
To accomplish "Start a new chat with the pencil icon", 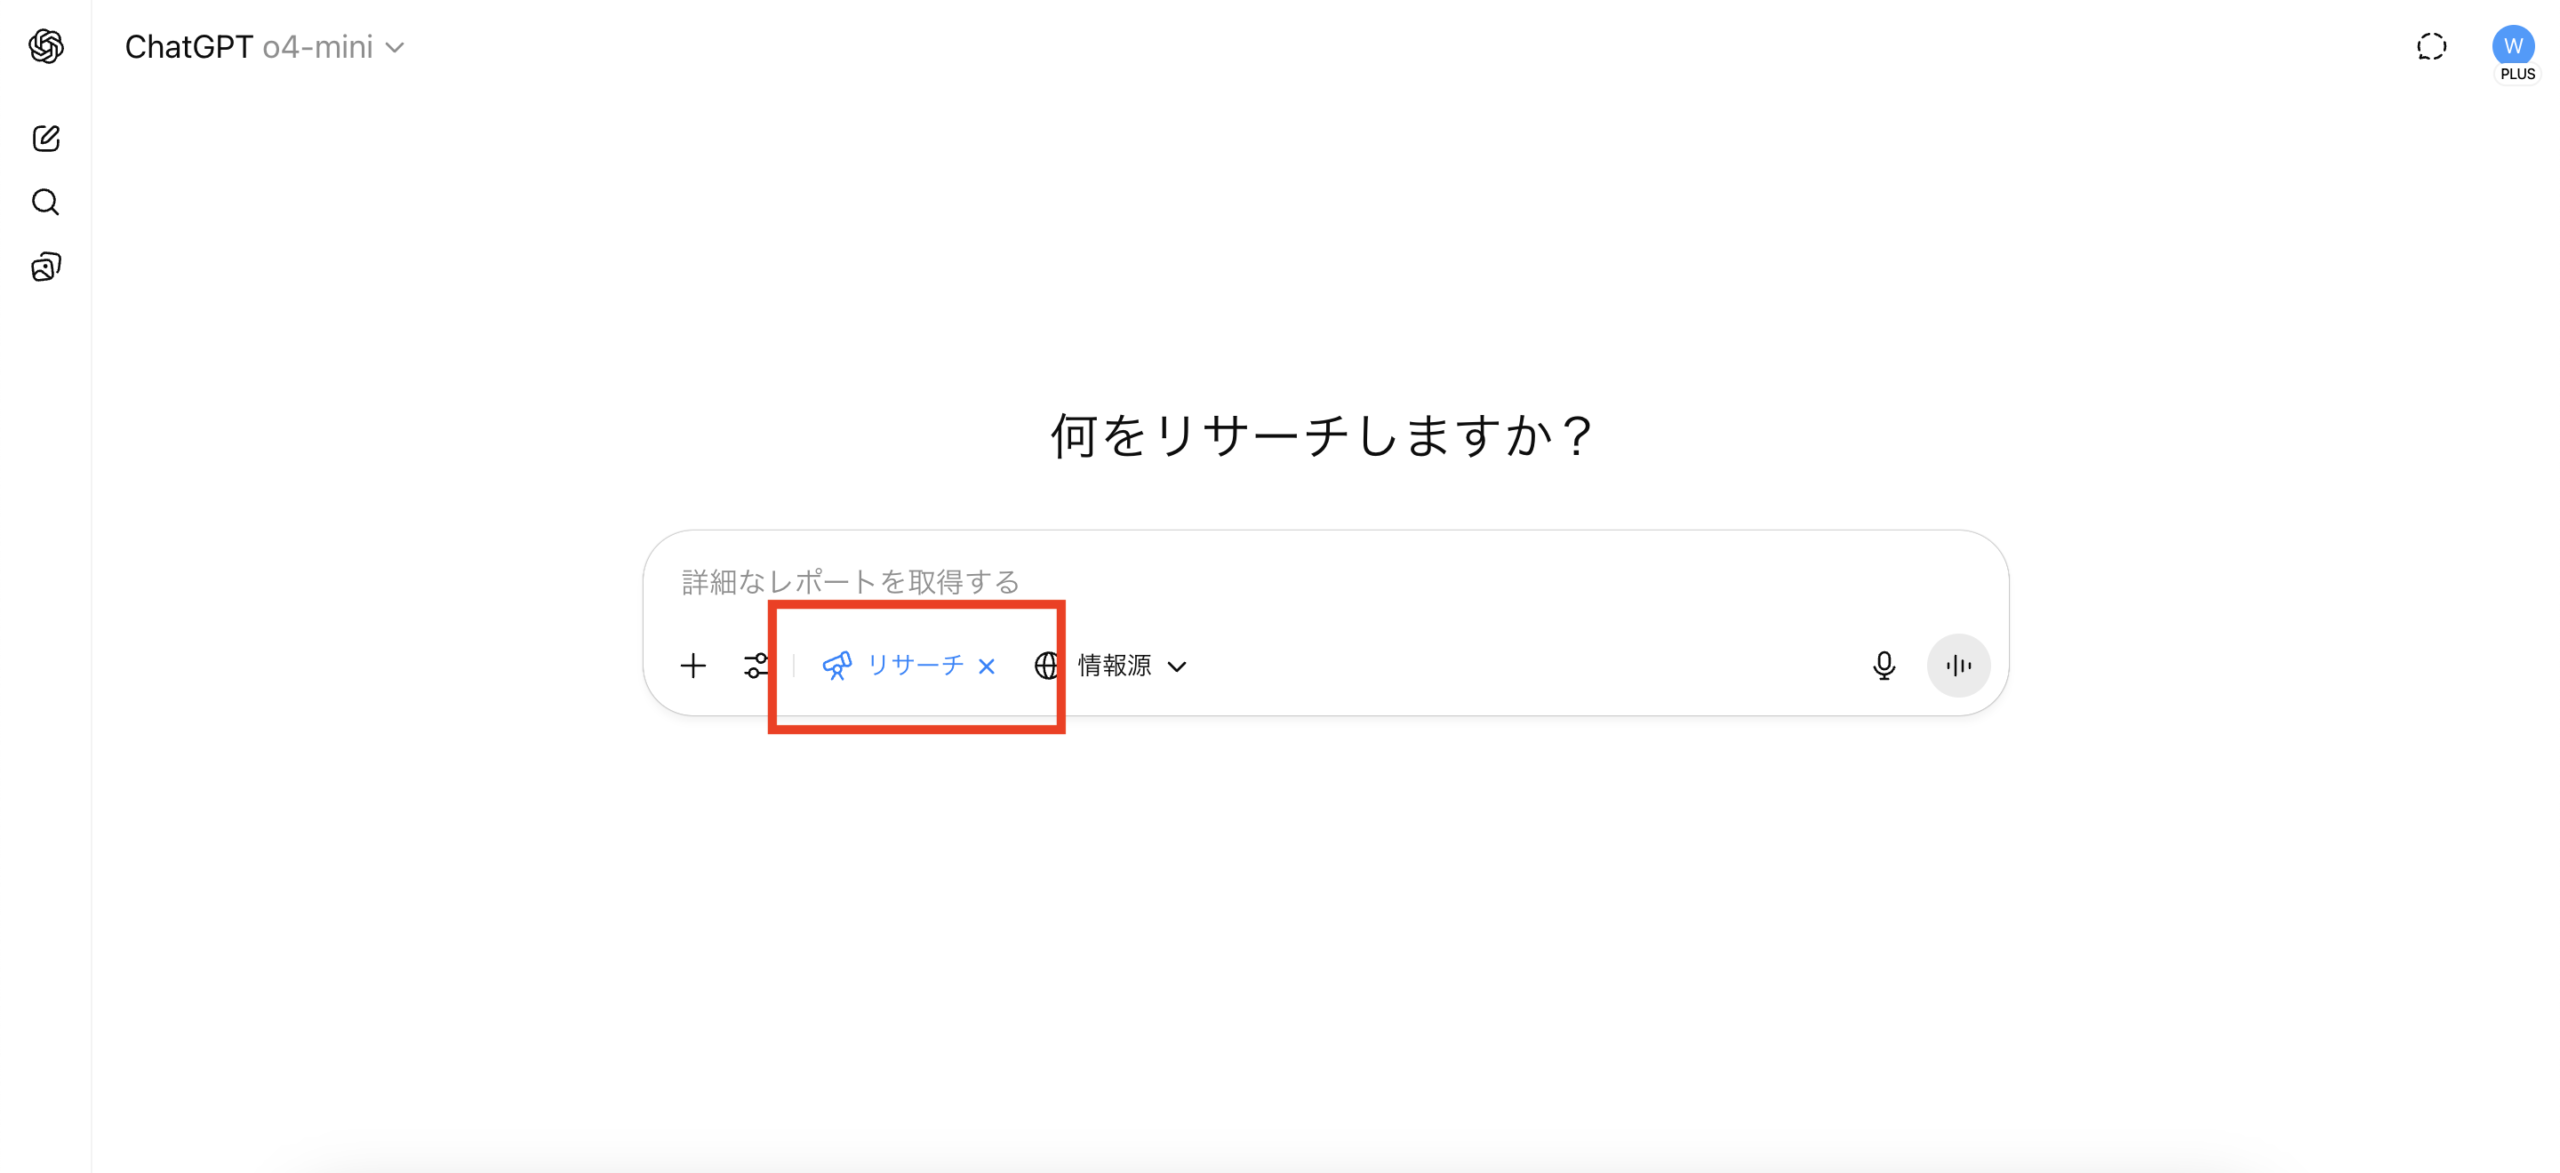I will [46, 138].
